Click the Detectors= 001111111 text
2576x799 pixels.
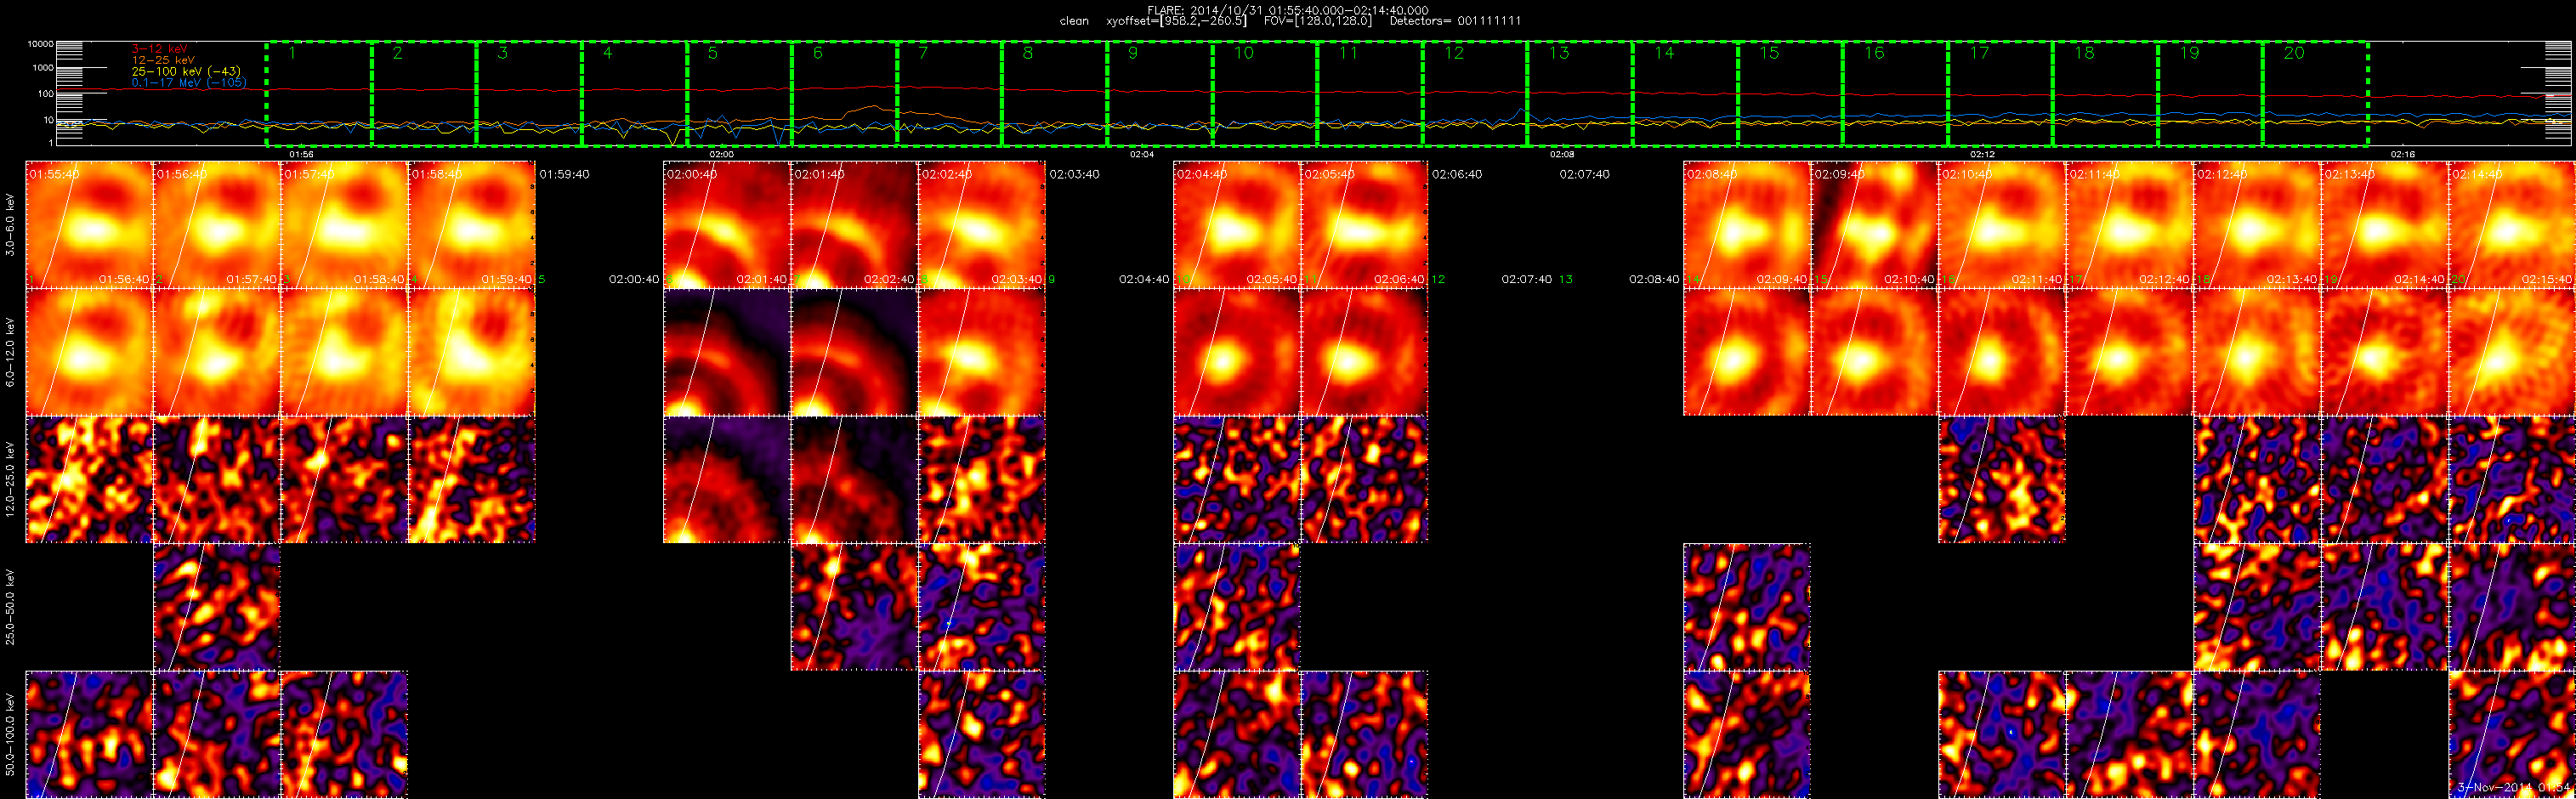tap(1455, 21)
